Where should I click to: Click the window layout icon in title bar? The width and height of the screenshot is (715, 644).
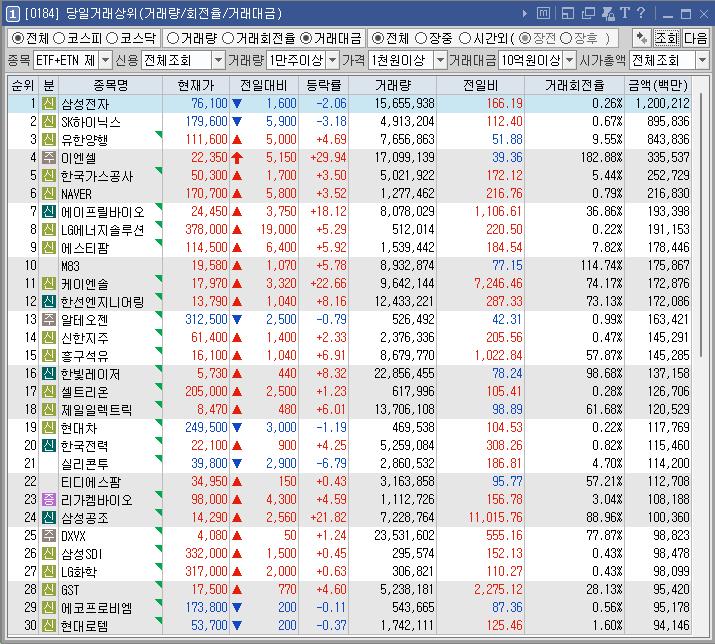click(x=568, y=14)
